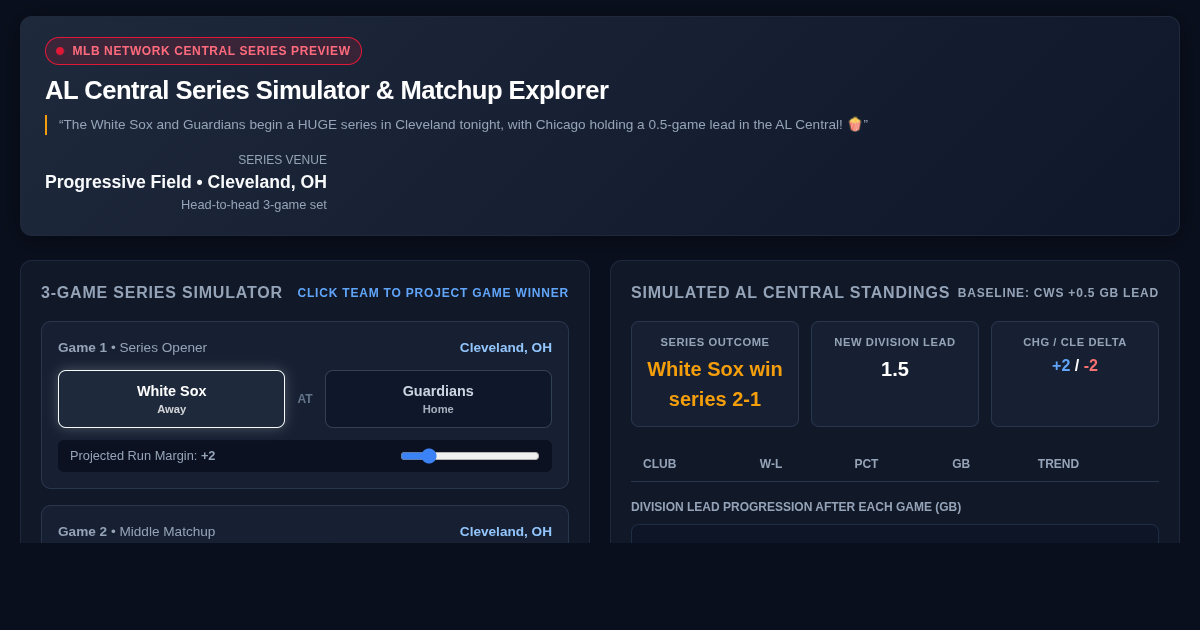Click the Game 2 Middle Matchup heading
This screenshot has width=1200, height=630.
click(136, 531)
